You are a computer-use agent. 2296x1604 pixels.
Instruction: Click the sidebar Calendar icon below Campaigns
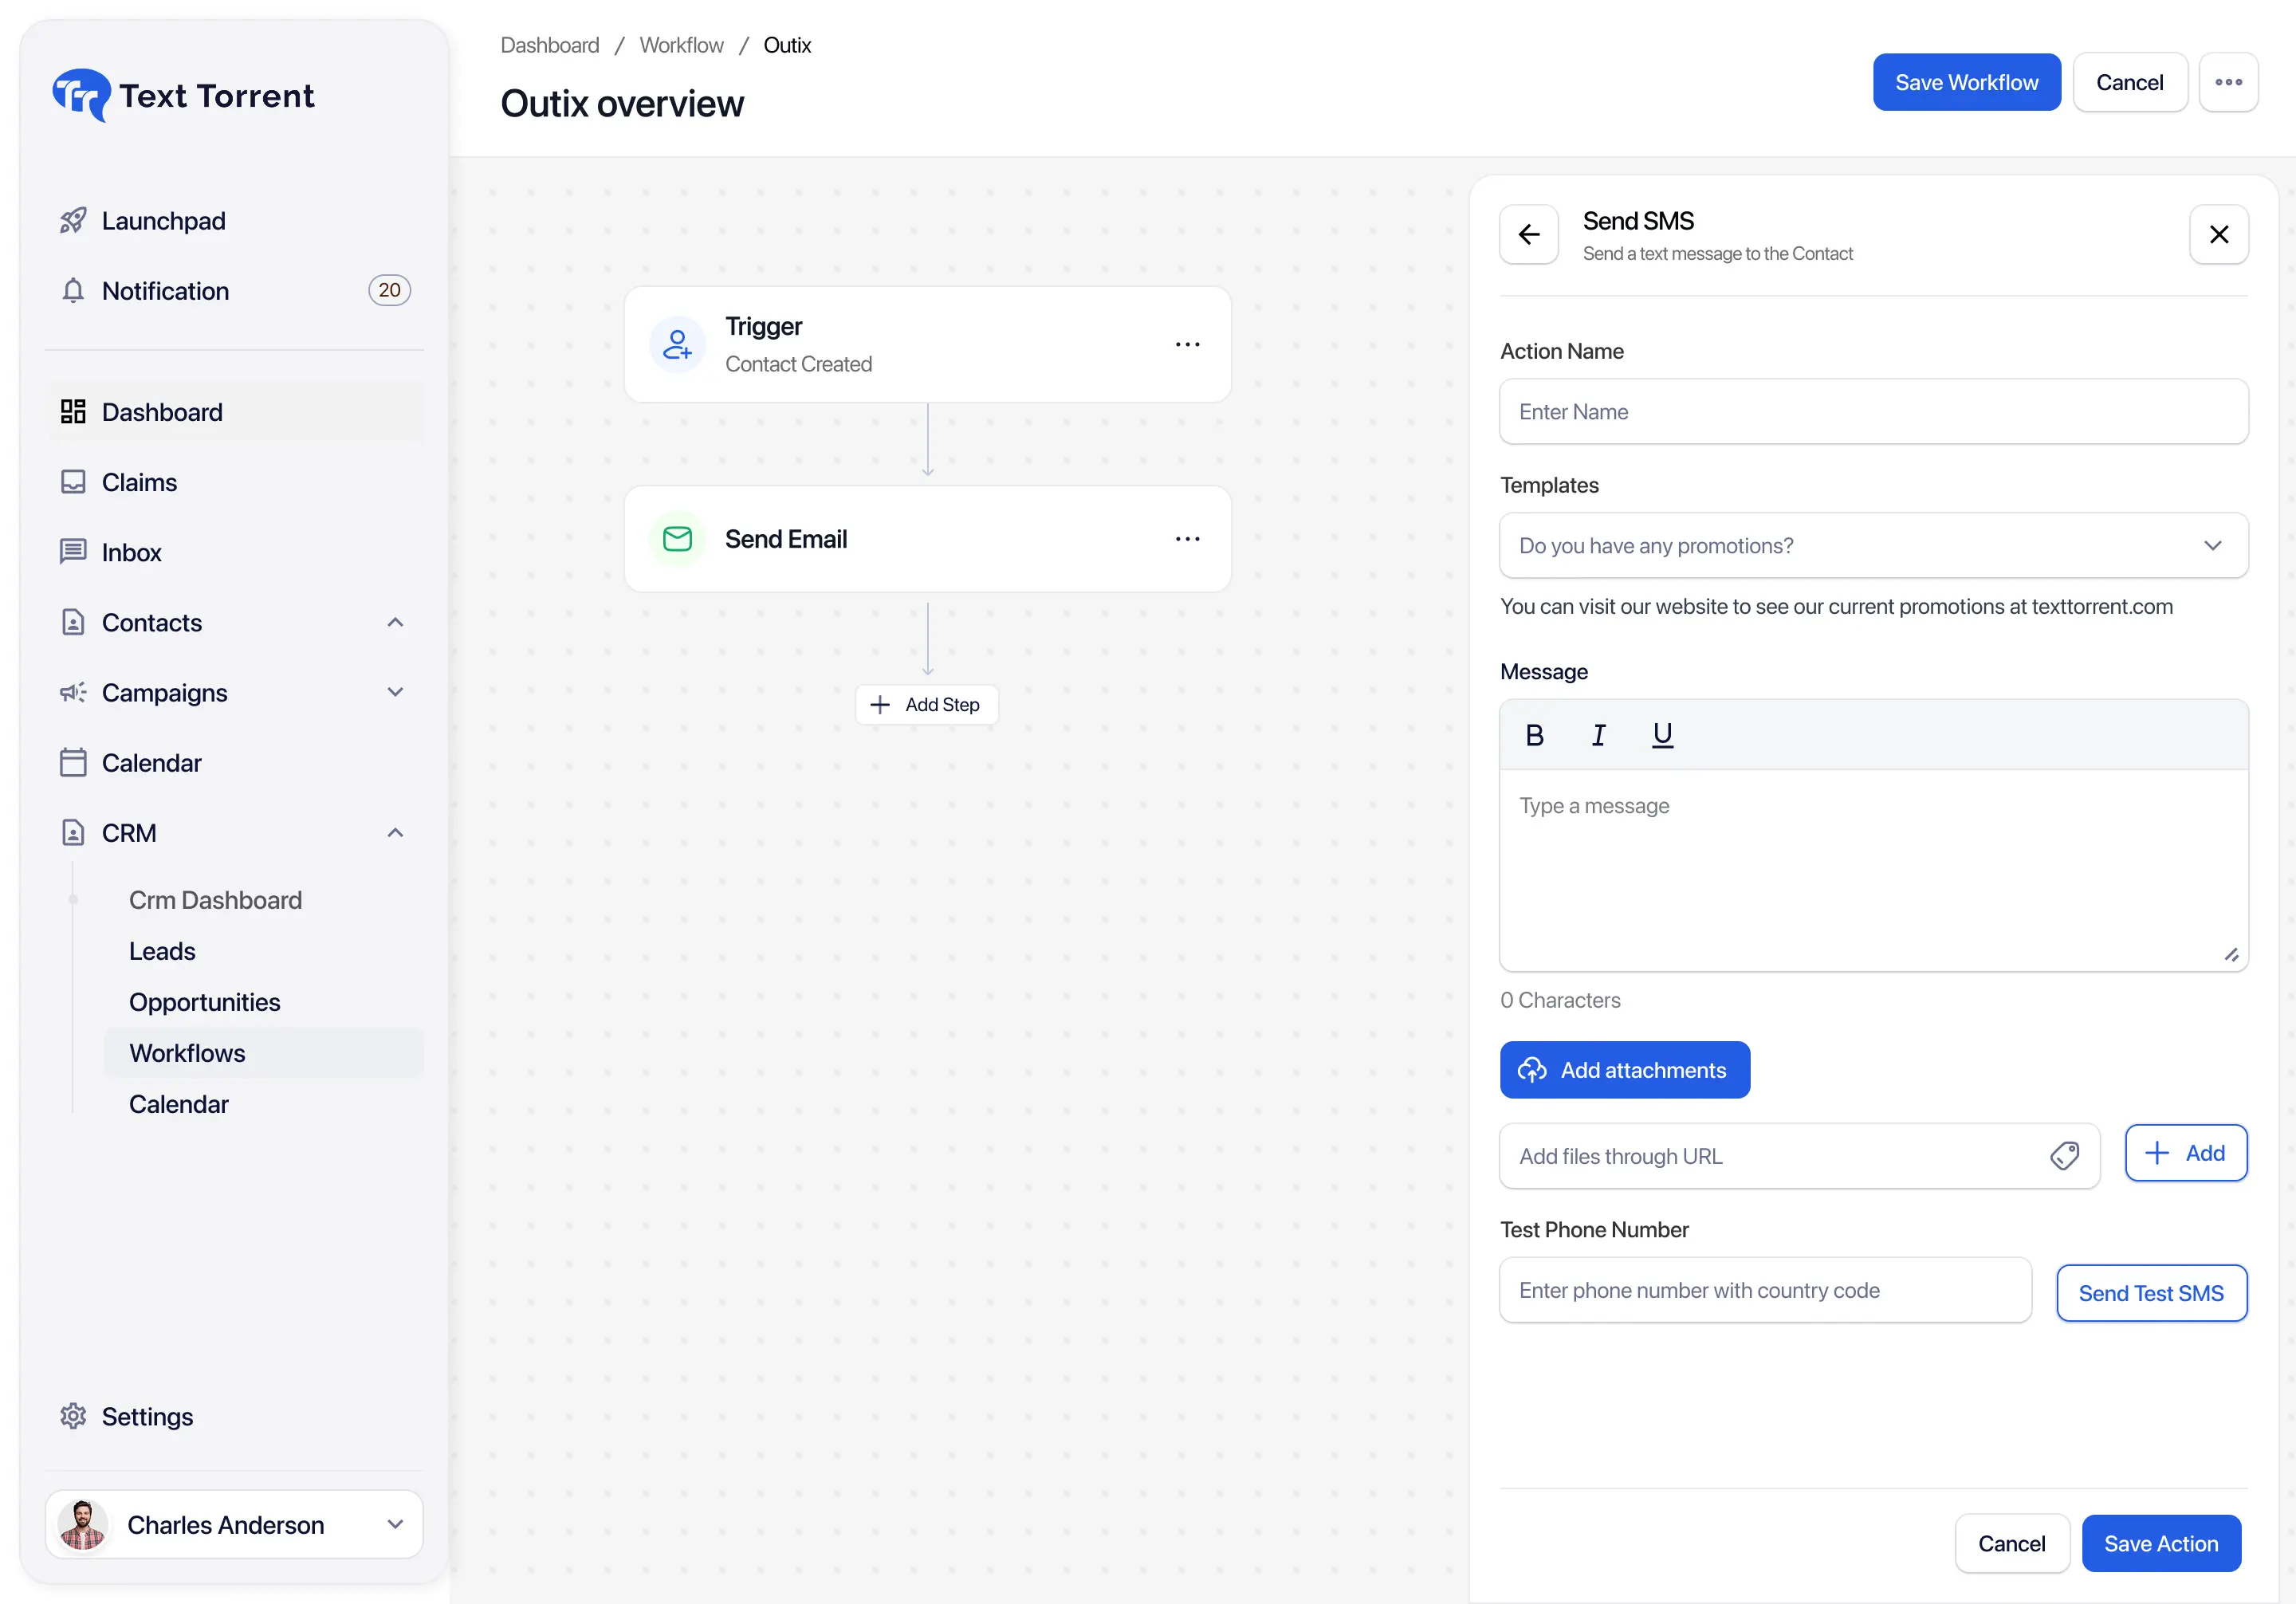click(x=73, y=763)
